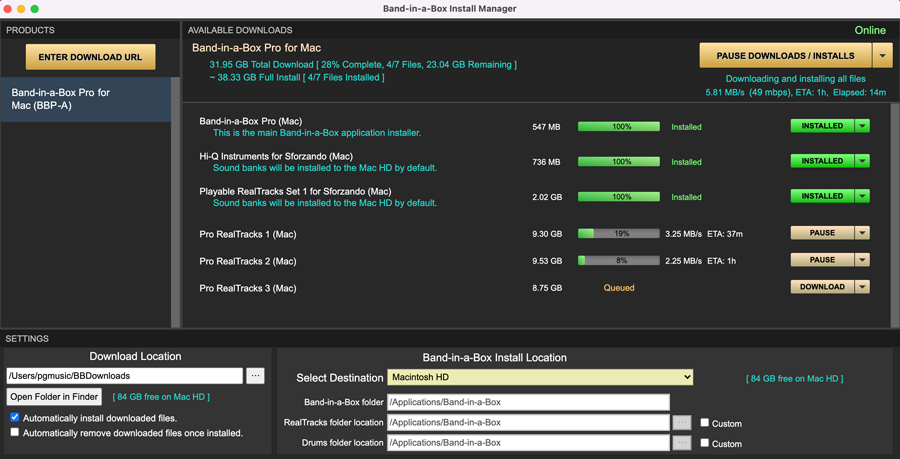Click INSTALLED button for Hi-Q Instruments for Sforzando
The height and width of the screenshot is (459, 900).
pos(822,161)
